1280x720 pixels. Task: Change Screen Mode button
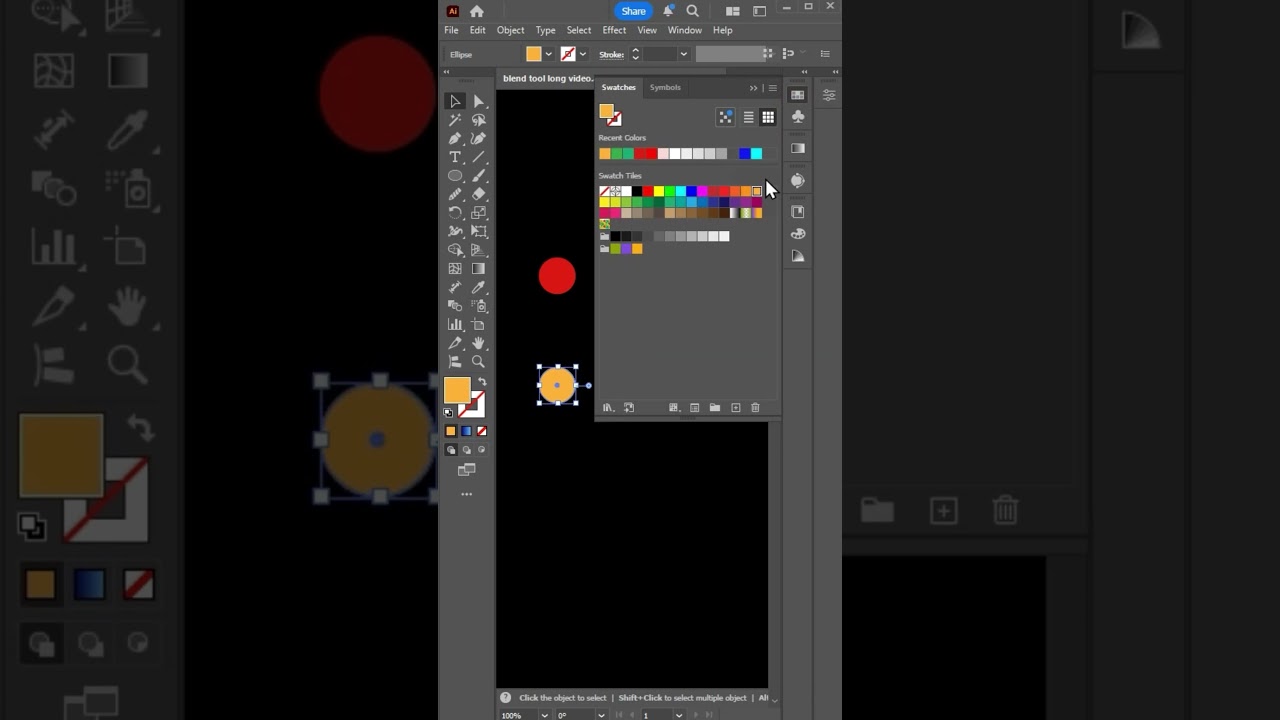(466, 470)
